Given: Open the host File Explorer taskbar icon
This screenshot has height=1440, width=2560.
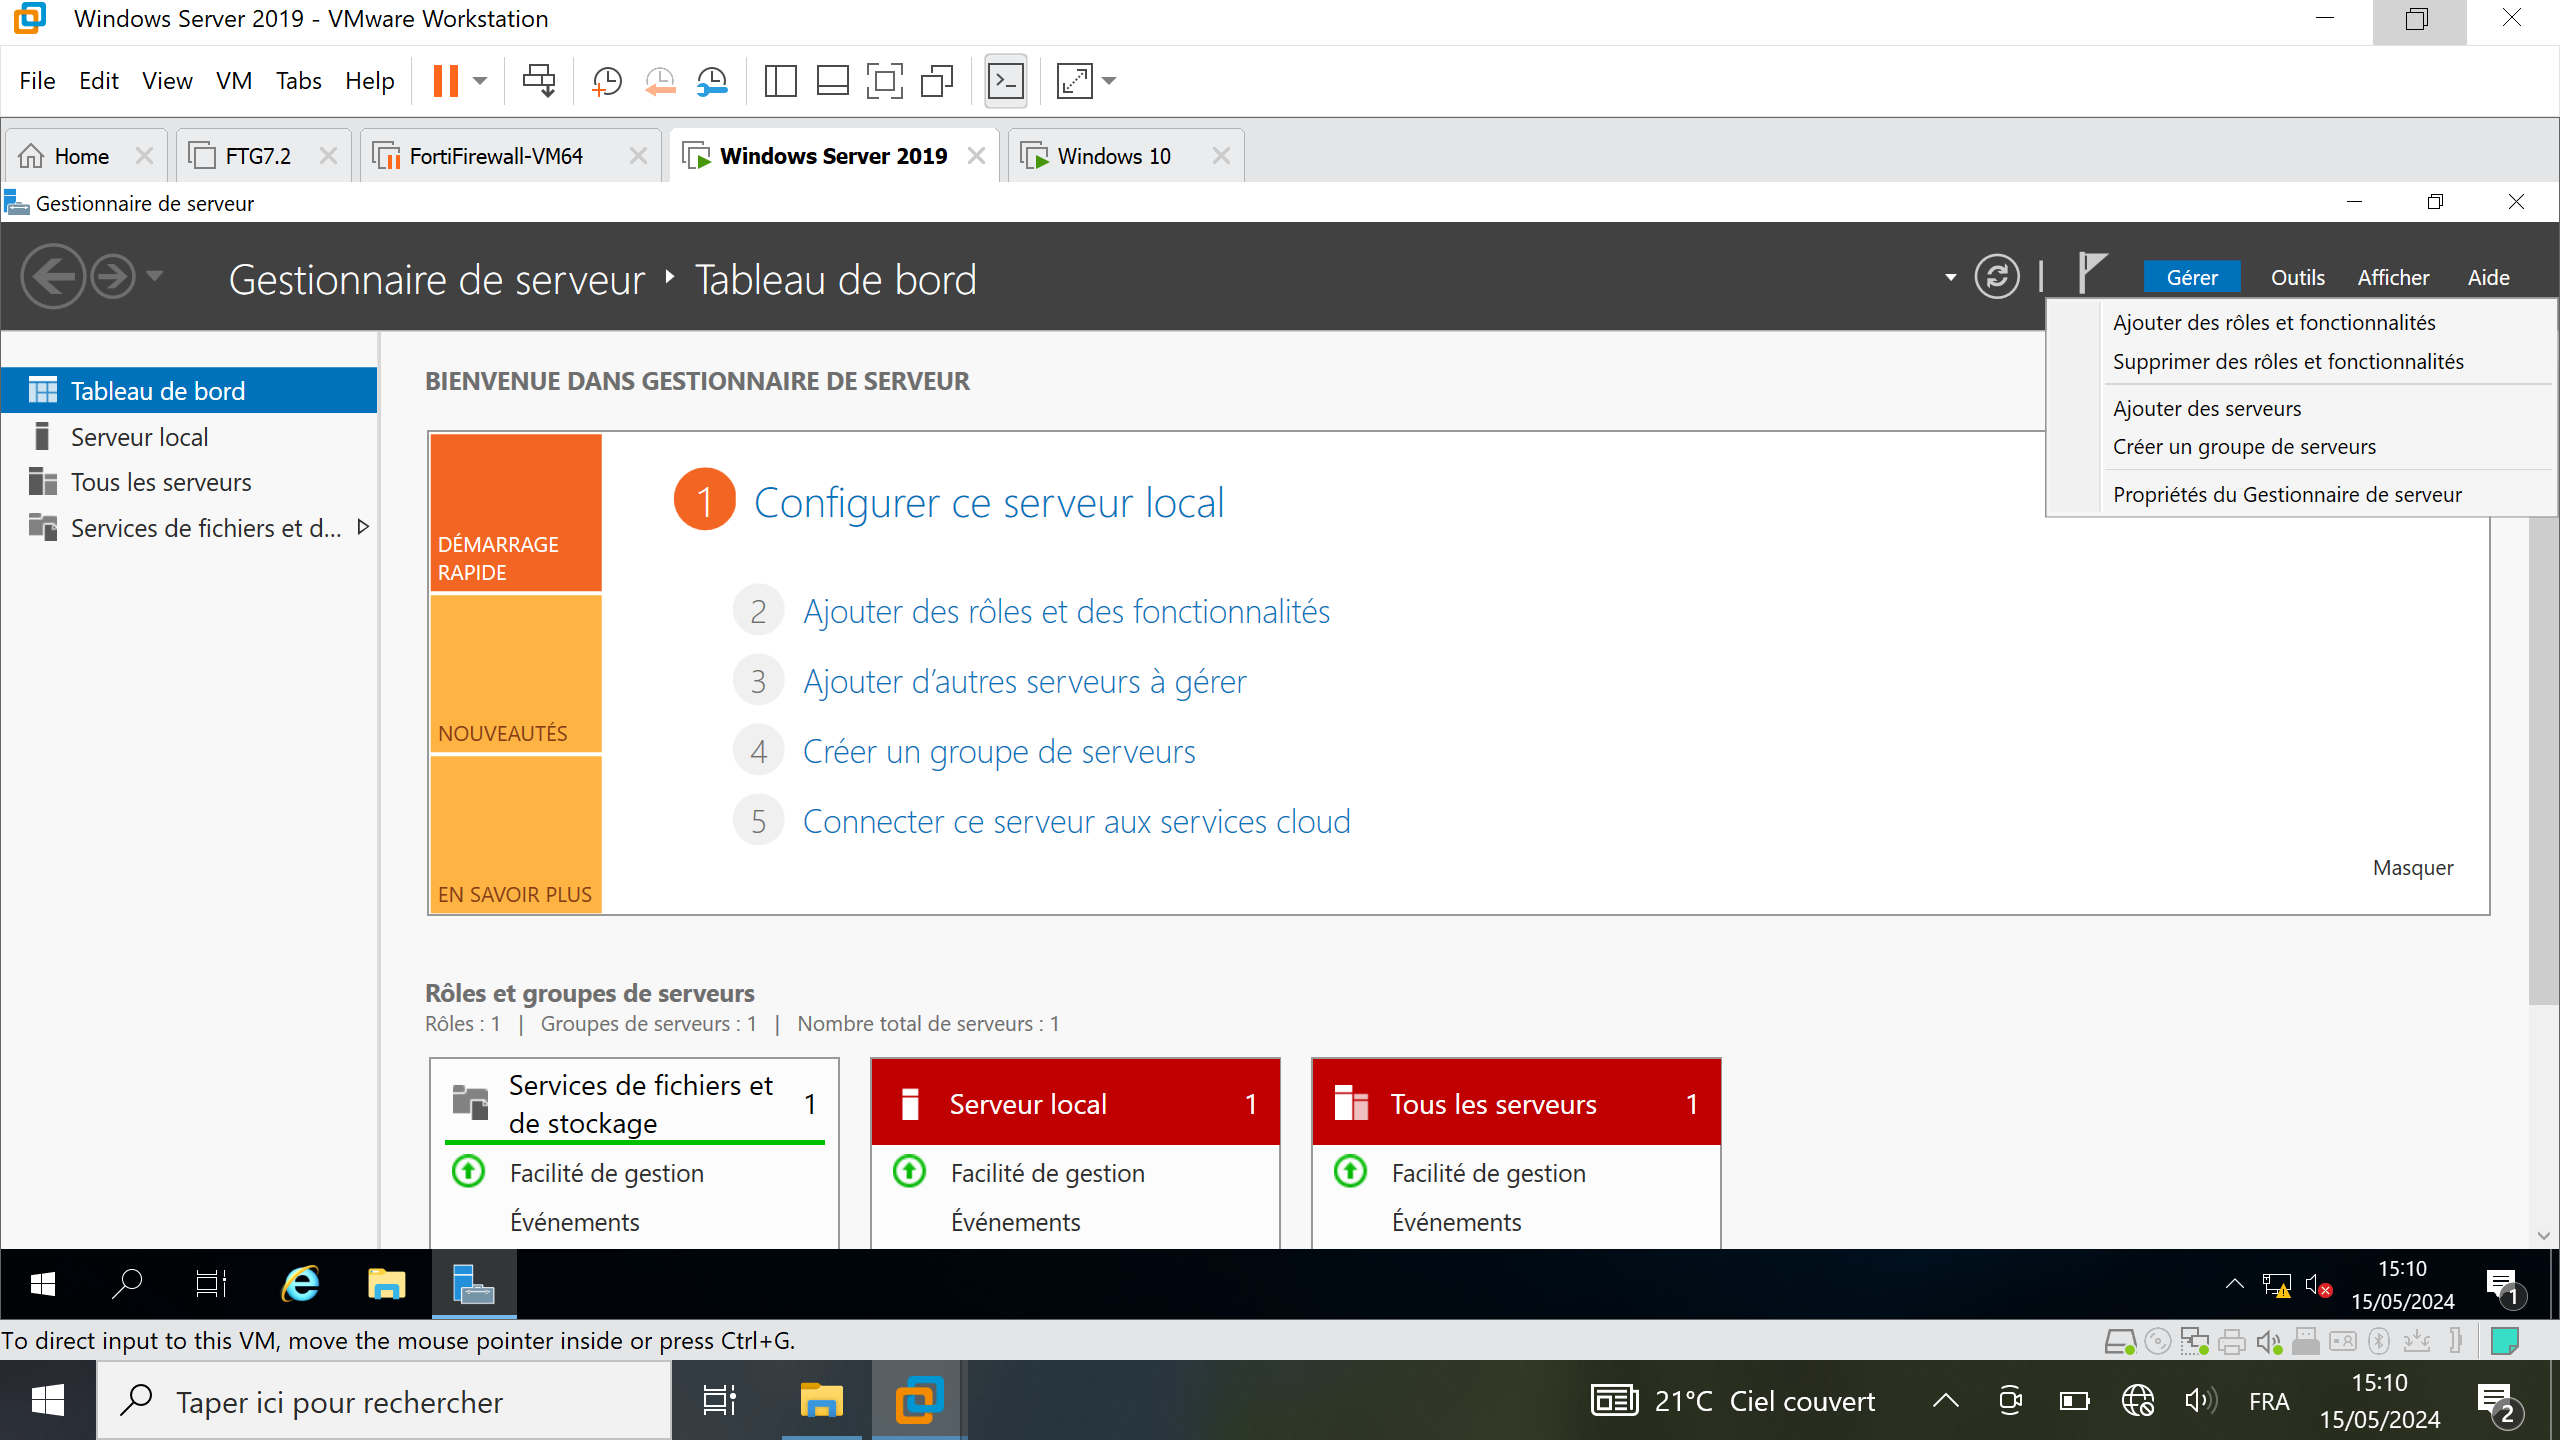Looking at the screenshot, I should click(821, 1402).
